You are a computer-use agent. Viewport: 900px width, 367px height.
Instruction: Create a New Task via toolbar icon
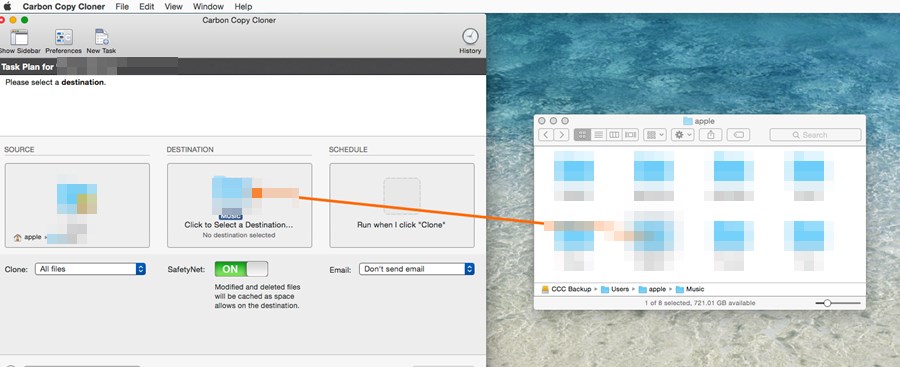click(102, 38)
